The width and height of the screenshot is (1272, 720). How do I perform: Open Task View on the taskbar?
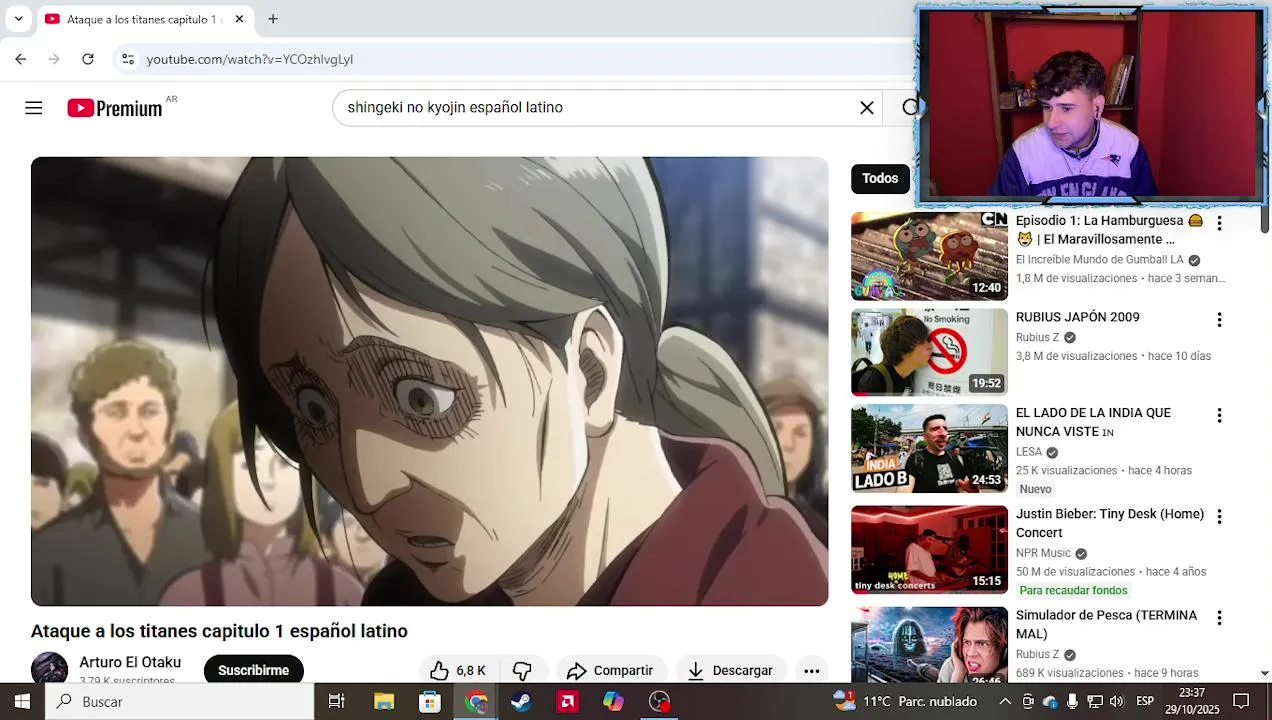pyautogui.click(x=337, y=701)
